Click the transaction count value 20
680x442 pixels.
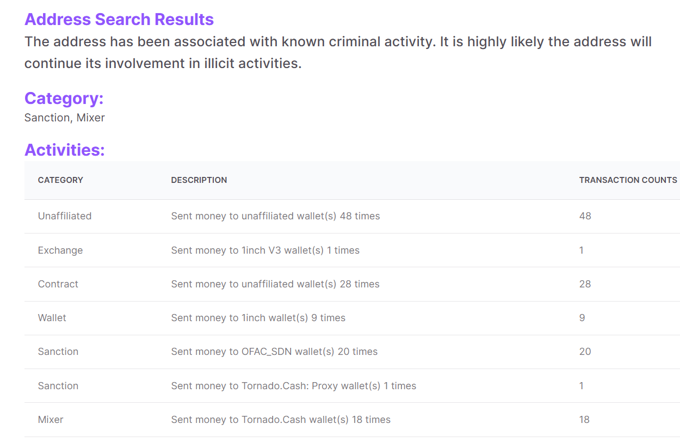585,352
